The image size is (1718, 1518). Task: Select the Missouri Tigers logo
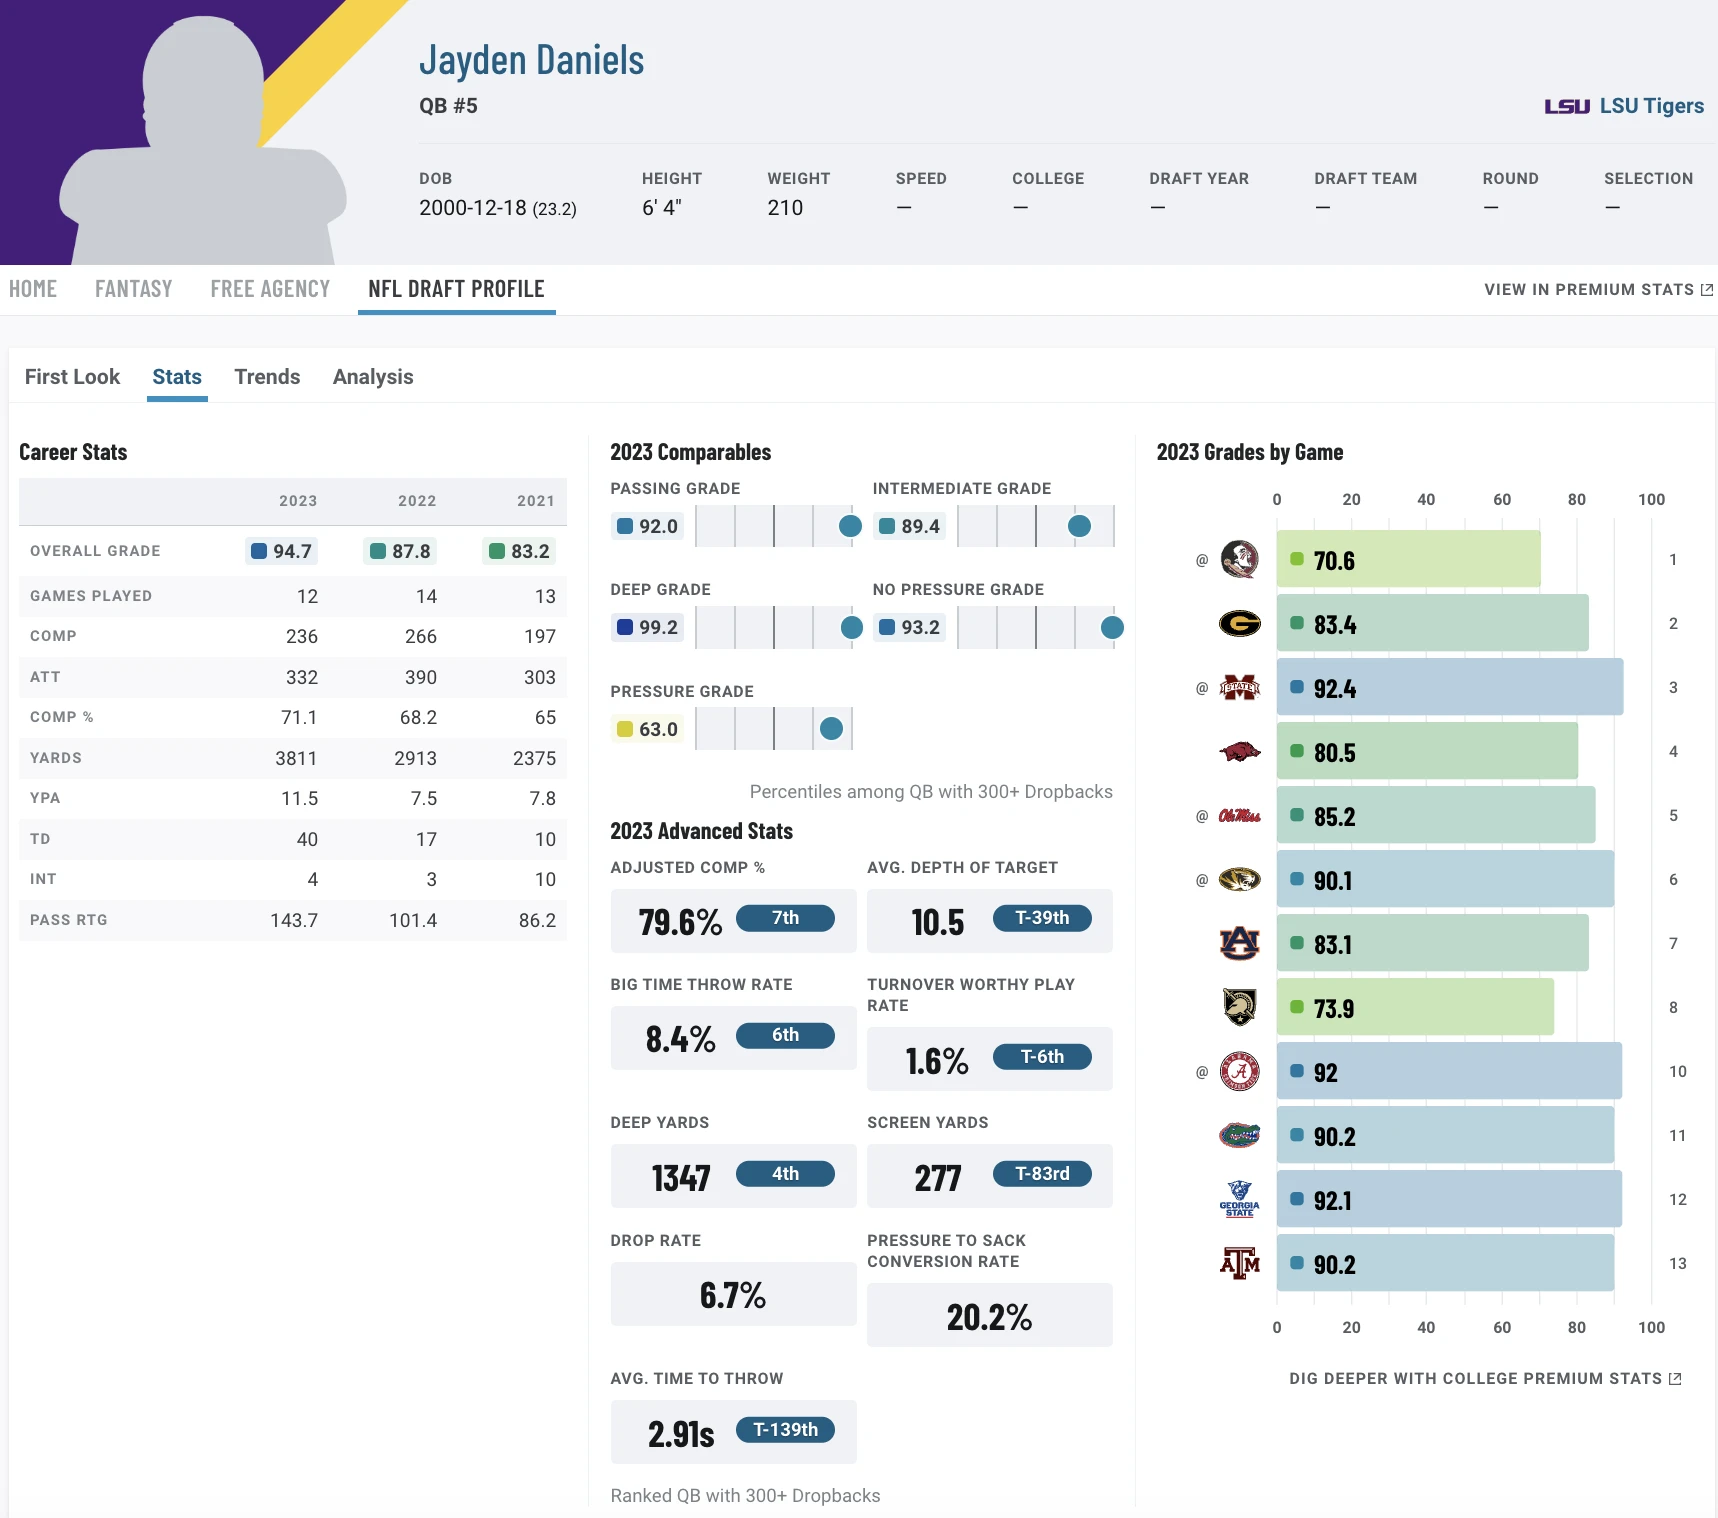1239,880
